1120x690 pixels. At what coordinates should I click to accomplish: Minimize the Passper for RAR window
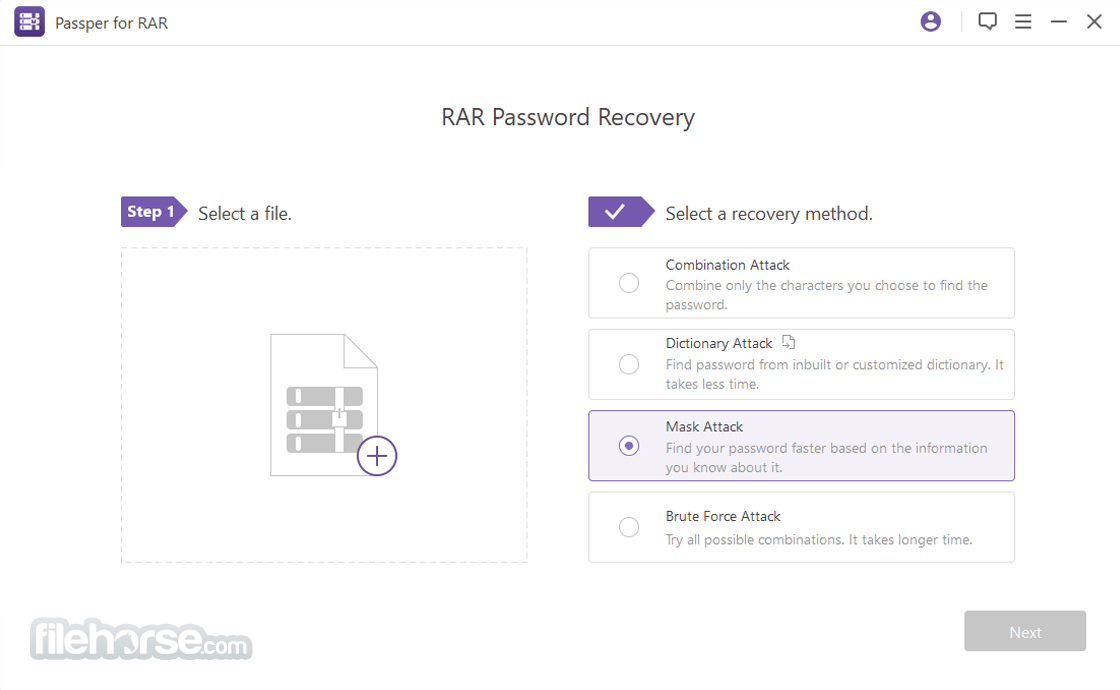coord(1059,22)
